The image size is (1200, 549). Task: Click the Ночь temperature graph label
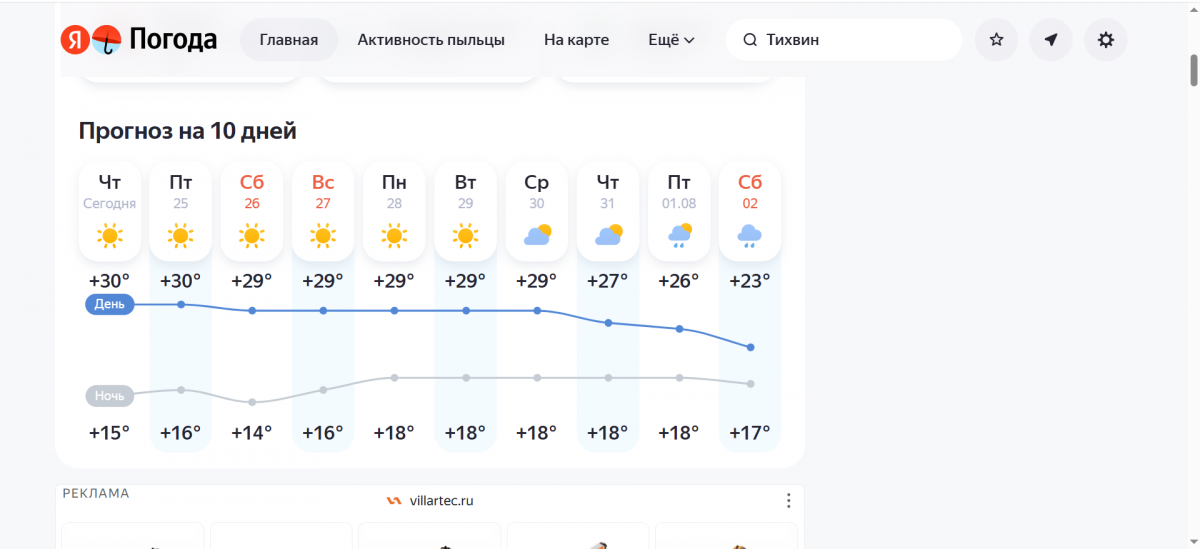pyautogui.click(x=109, y=396)
